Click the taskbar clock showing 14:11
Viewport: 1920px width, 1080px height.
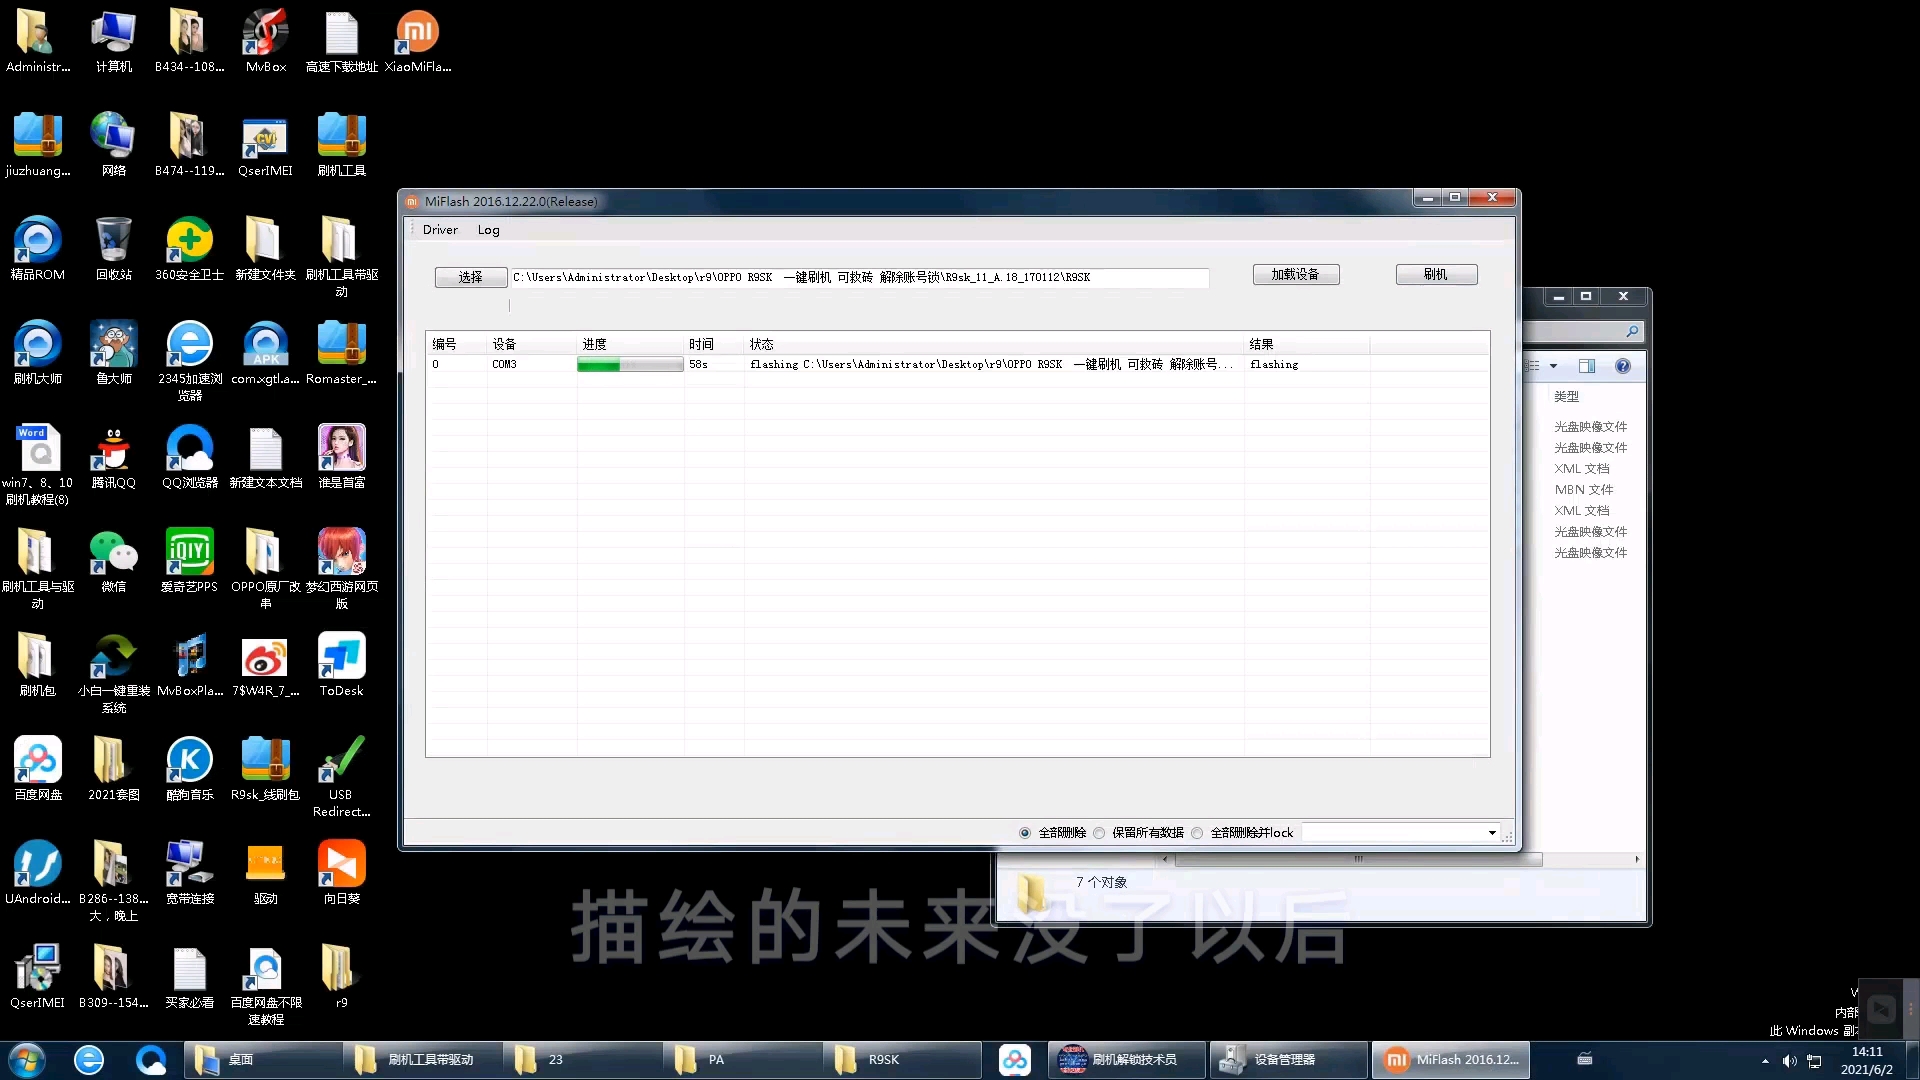(x=1867, y=1060)
